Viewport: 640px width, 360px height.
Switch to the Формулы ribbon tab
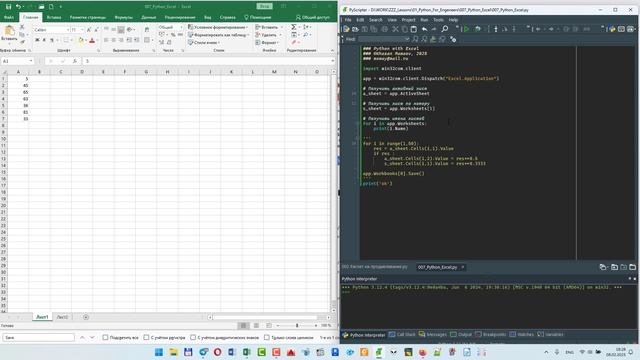coord(123,17)
